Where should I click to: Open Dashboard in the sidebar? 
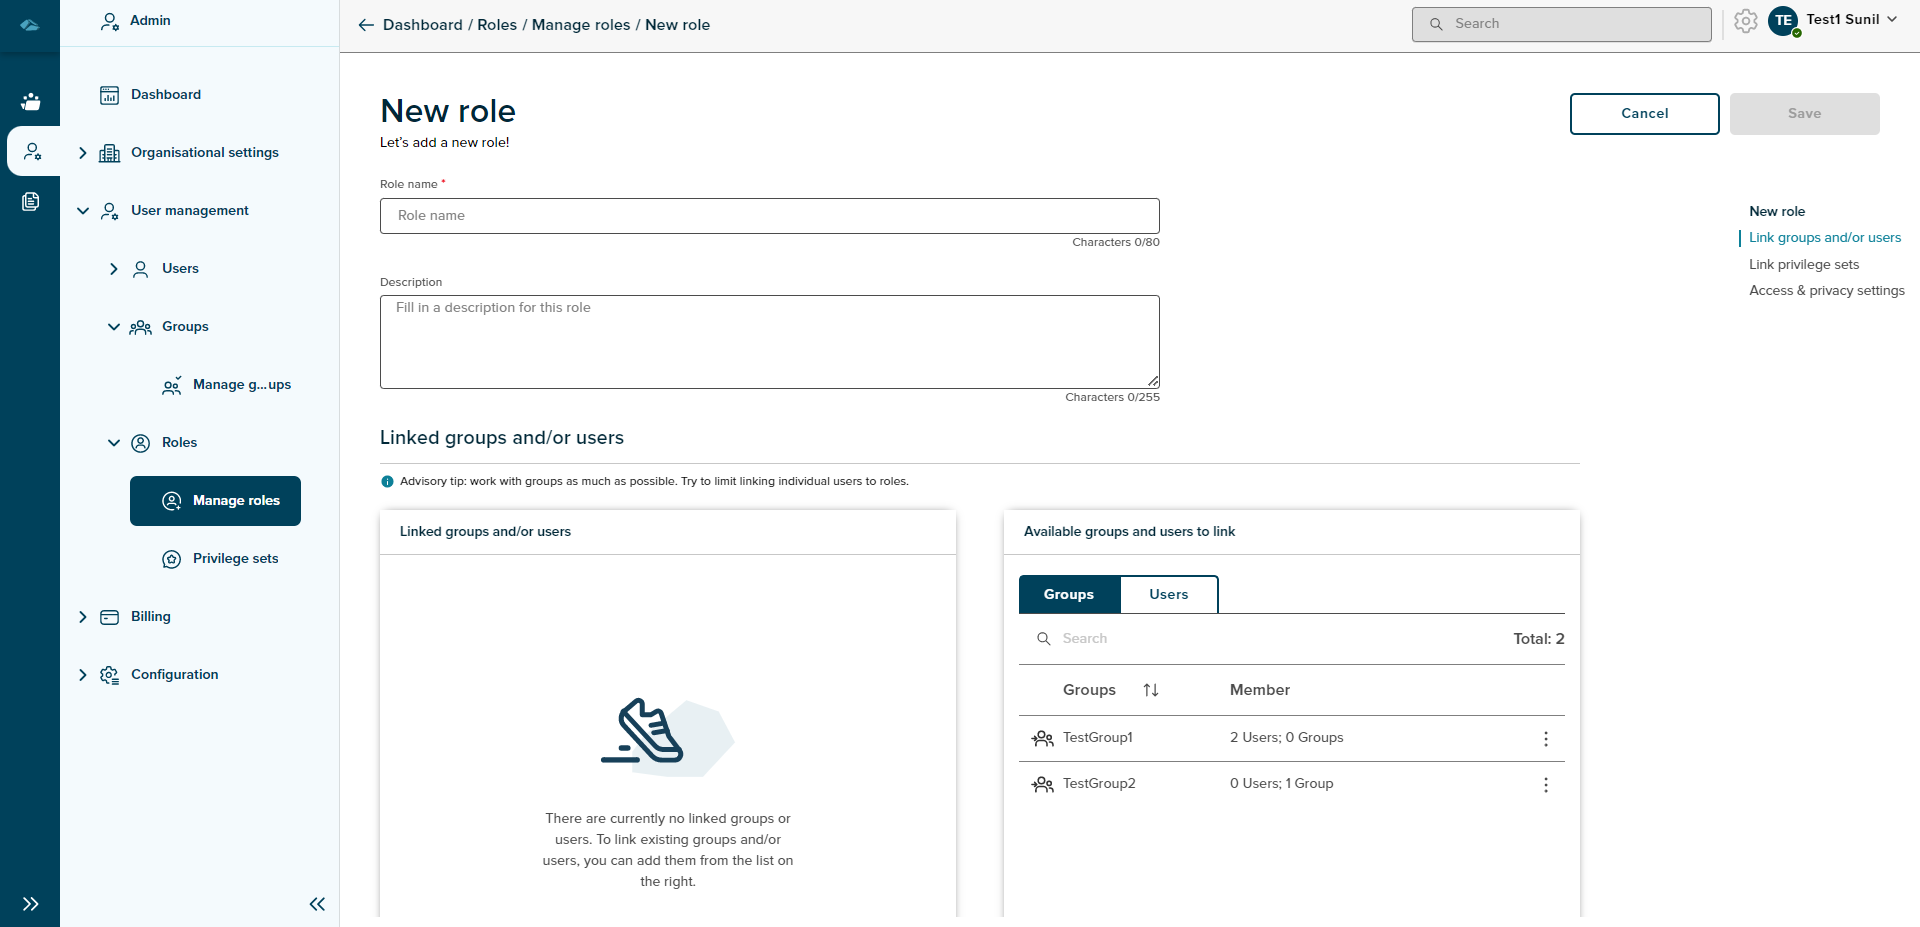tap(166, 95)
